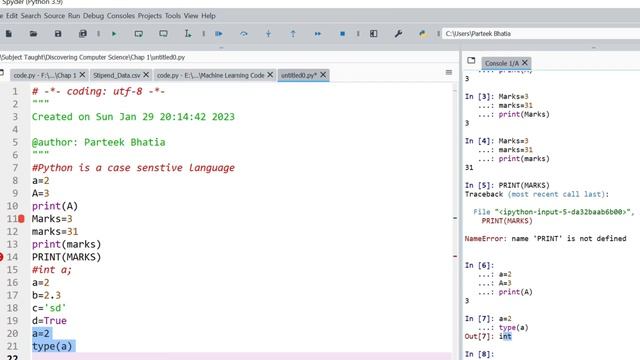Image resolution: width=640 pixels, height=360 pixels.
Task: Click the 'In [8]:' console prompt
Action: point(480,354)
